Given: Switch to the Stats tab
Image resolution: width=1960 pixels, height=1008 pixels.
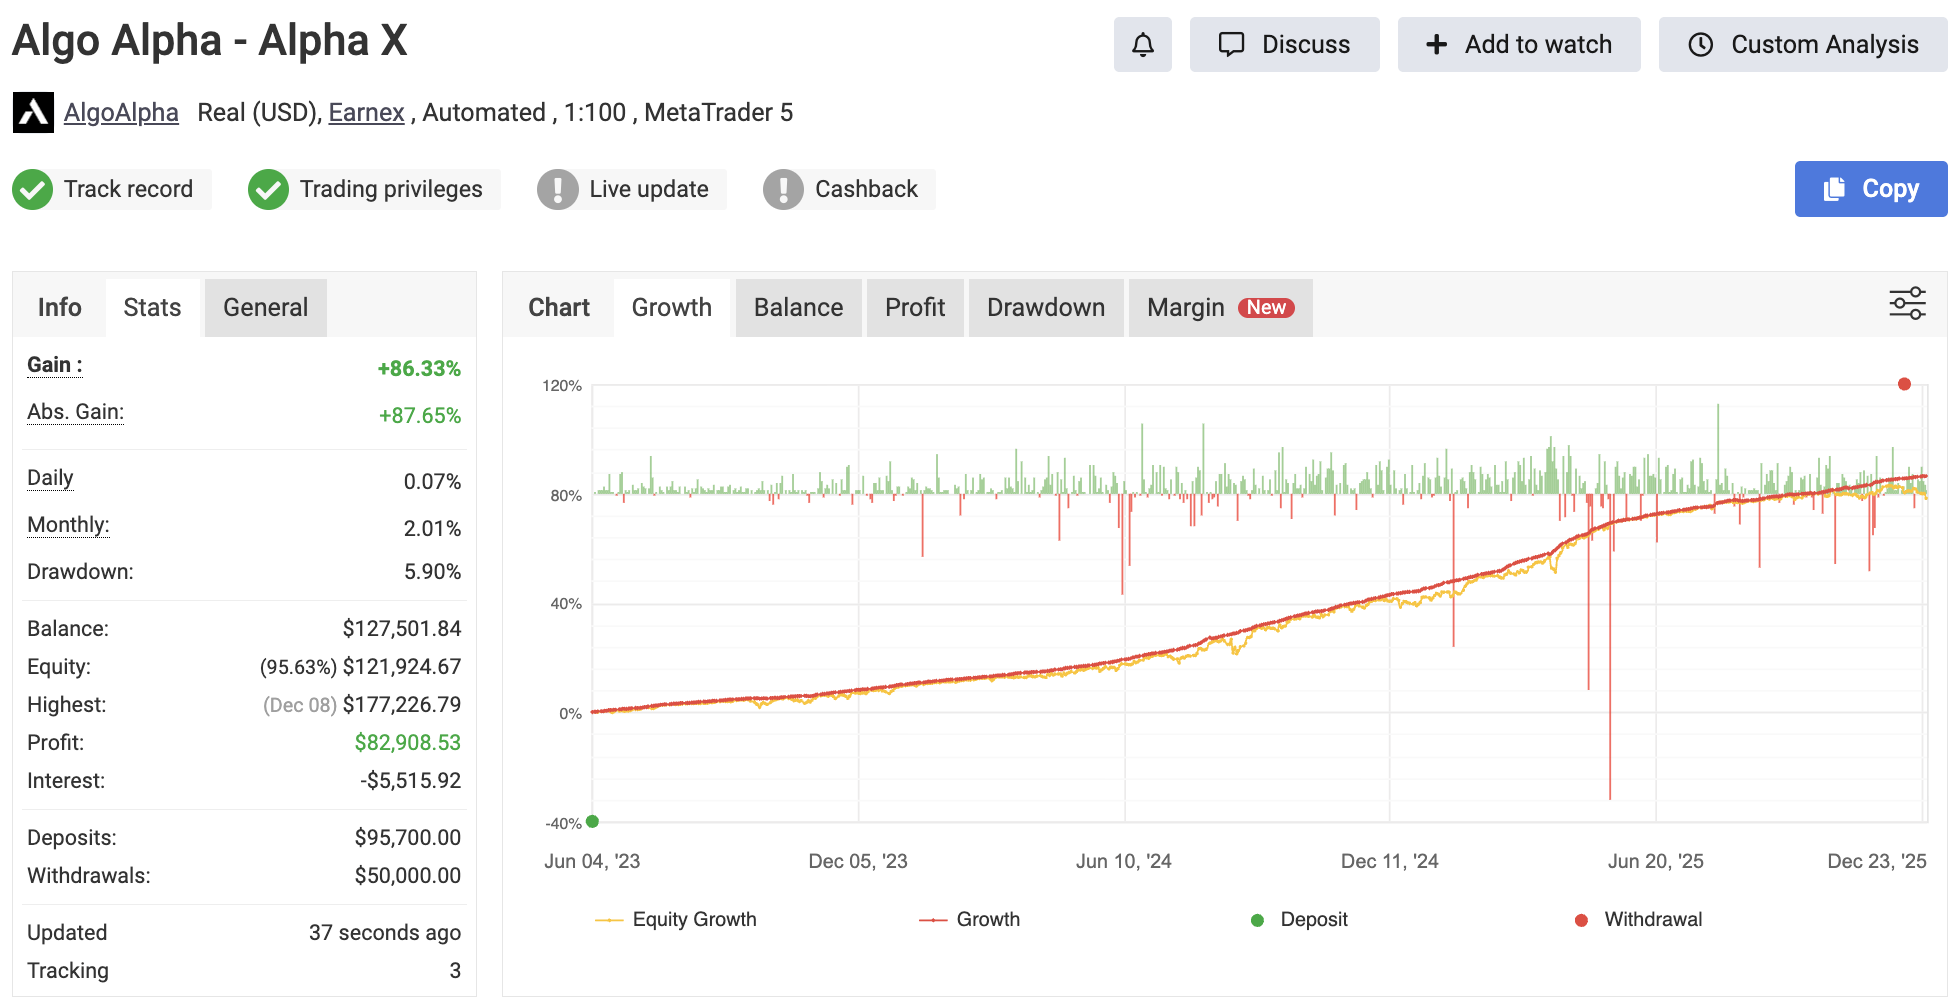Looking at the screenshot, I should click(x=152, y=307).
